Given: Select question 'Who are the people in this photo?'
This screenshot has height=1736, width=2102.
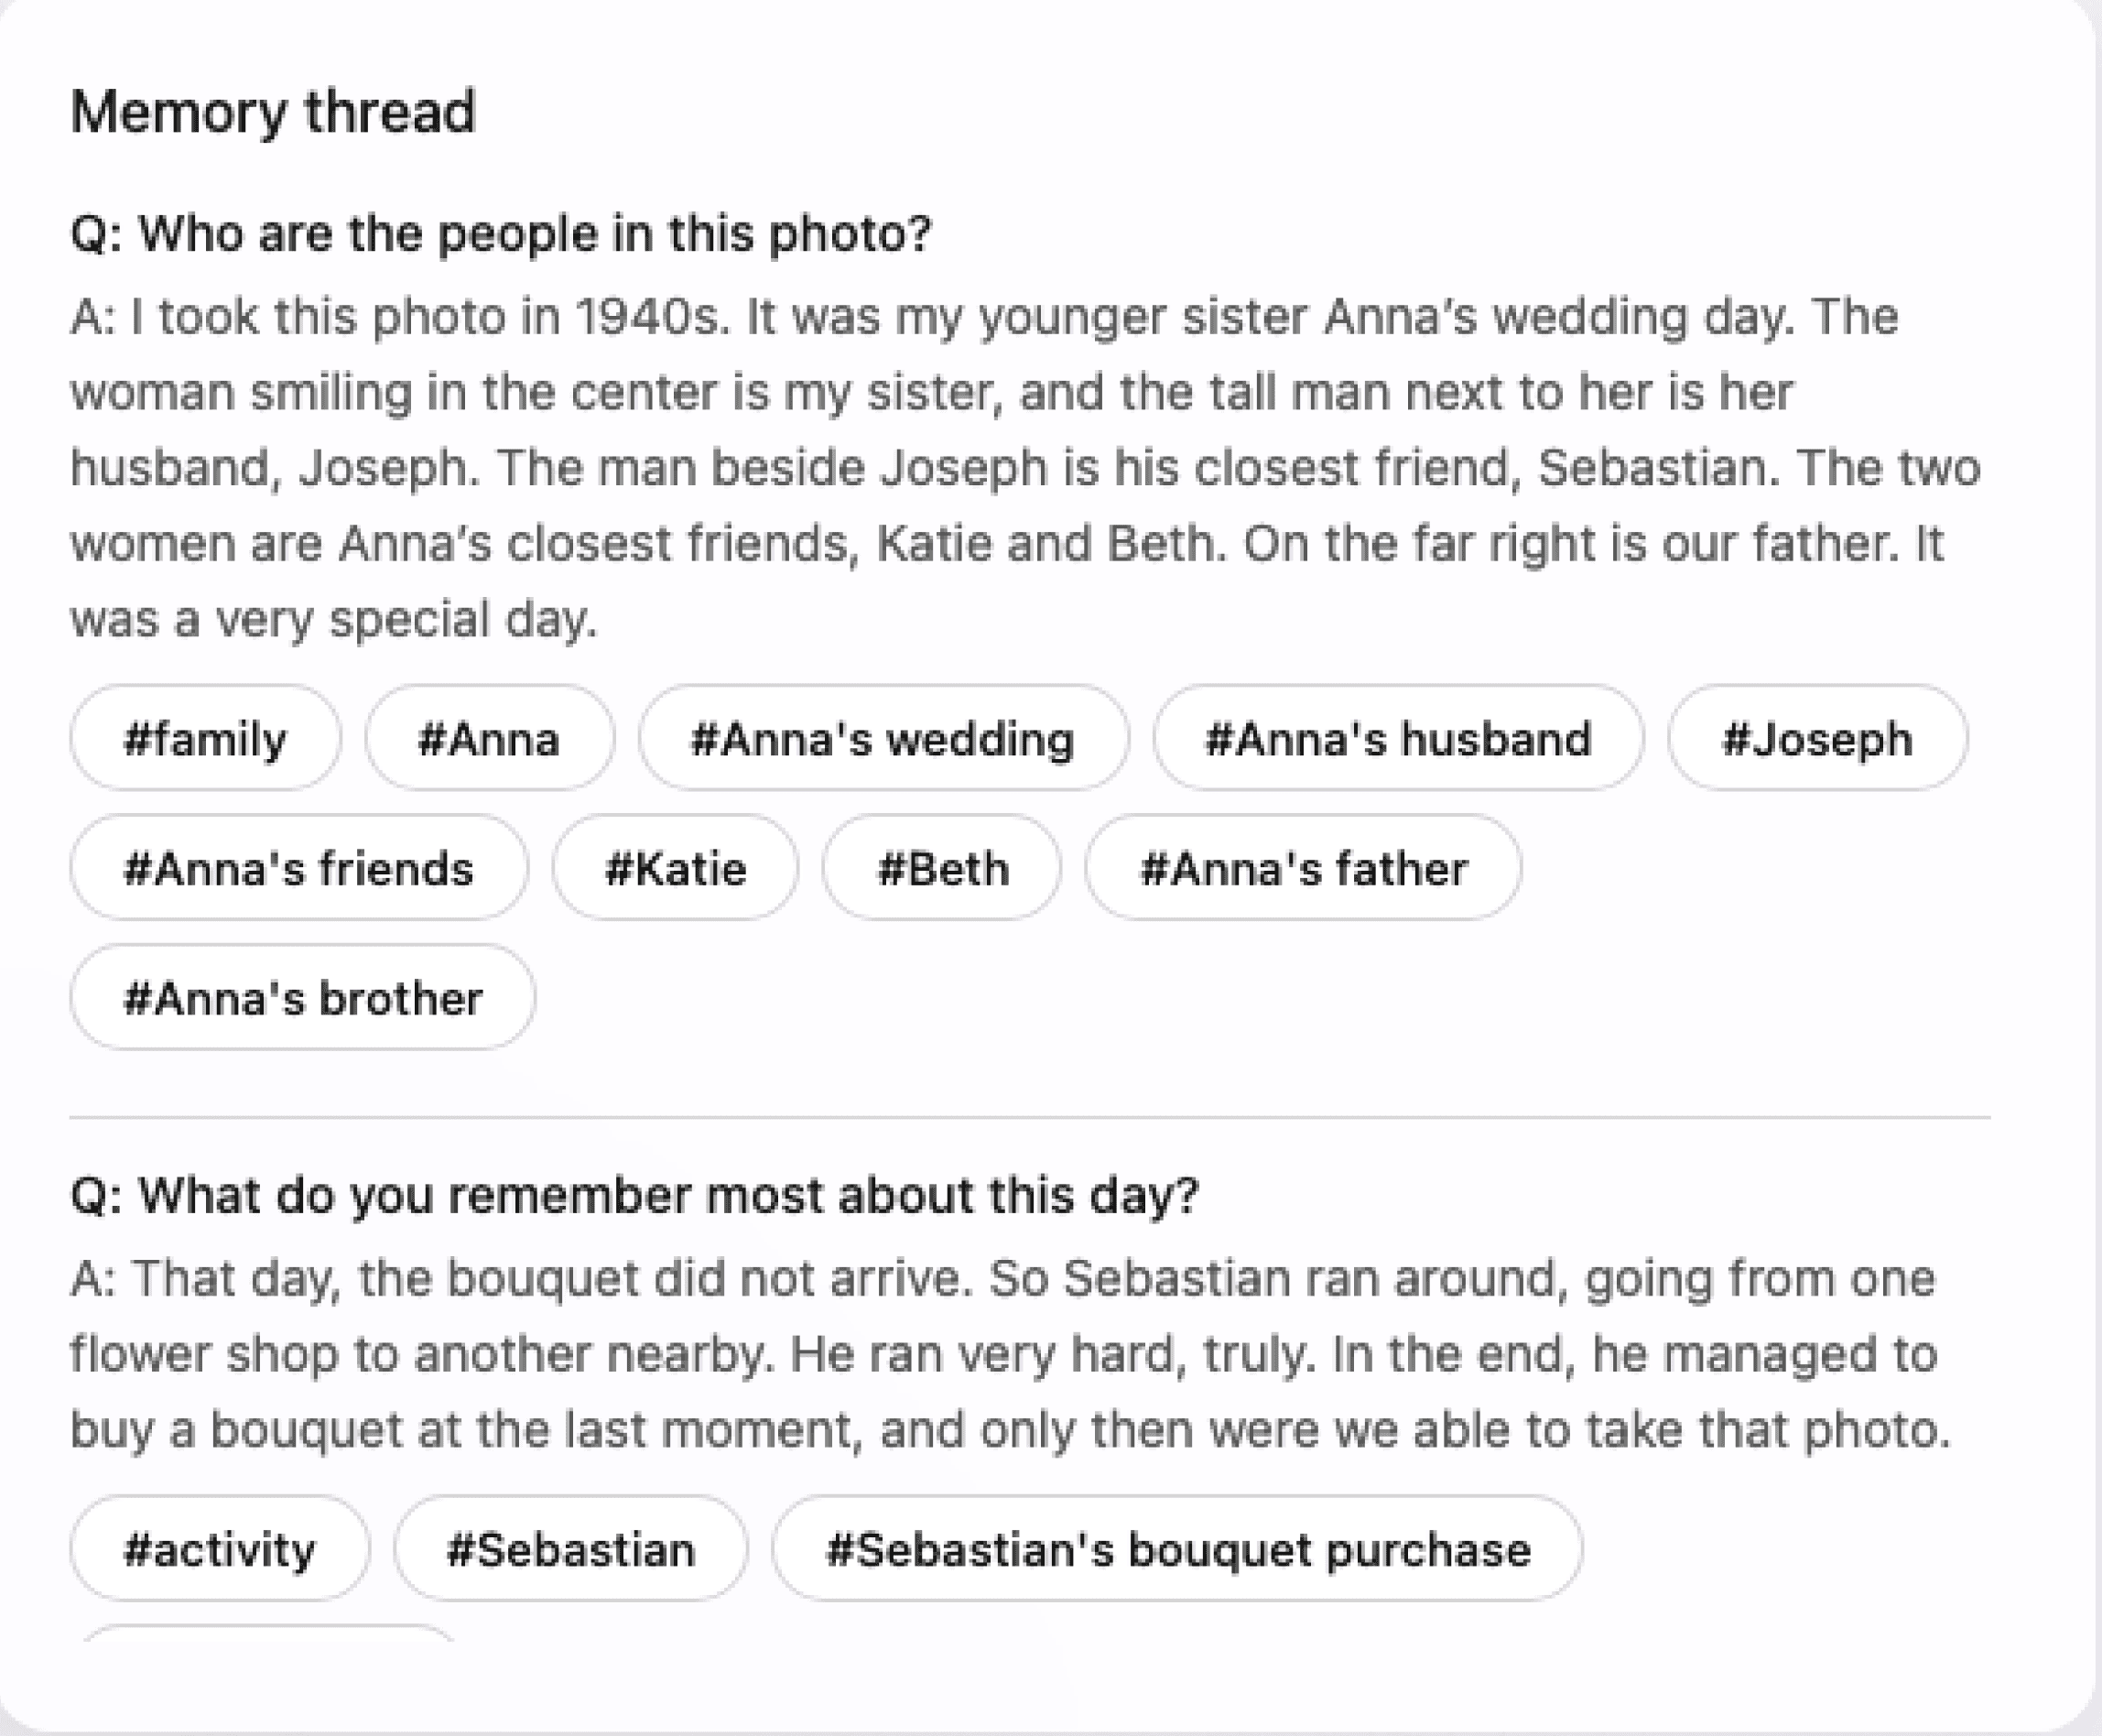Looking at the screenshot, I should coord(501,234).
